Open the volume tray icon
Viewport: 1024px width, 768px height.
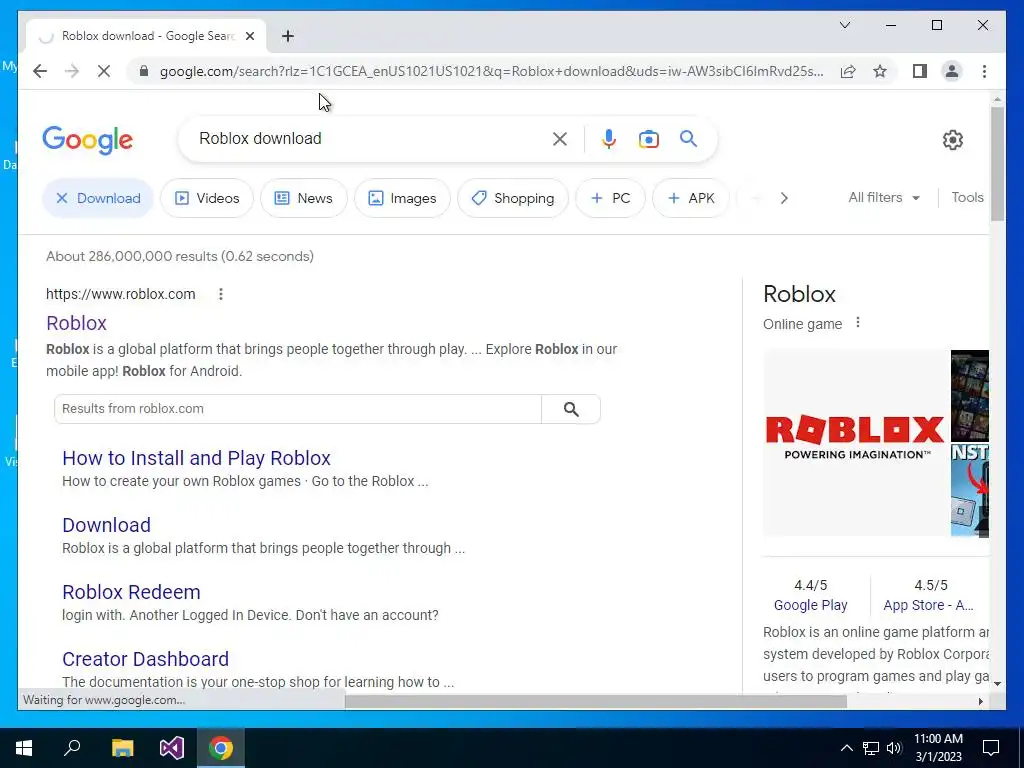[894, 748]
